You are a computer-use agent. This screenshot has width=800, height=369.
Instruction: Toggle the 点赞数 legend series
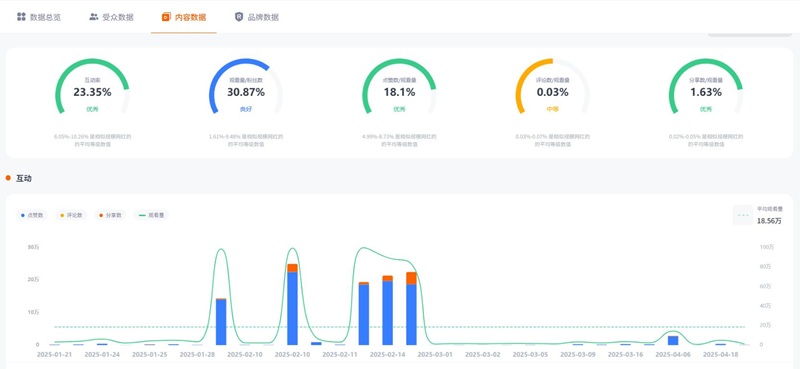click(32, 215)
